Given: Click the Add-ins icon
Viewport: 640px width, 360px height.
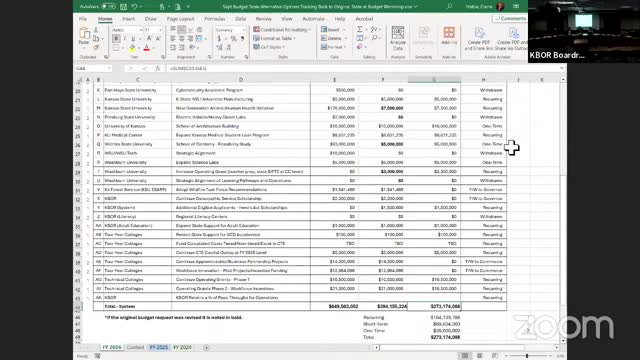Looking at the screenshot, I should coord(449,36).
